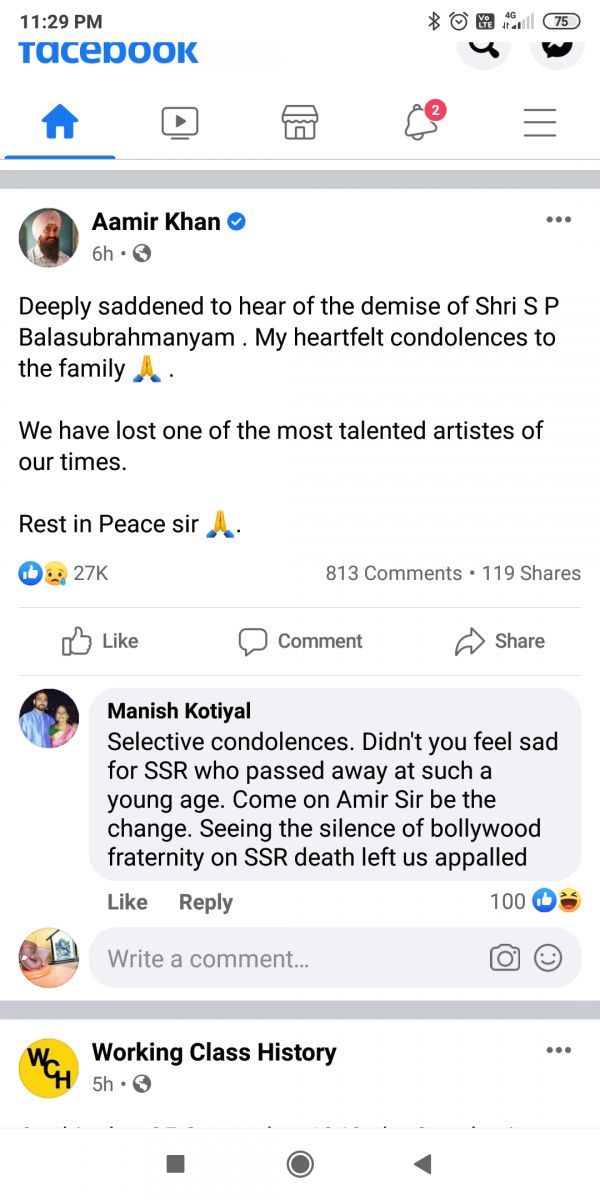This screenshot has height=1200, width=600.
Task: Share Aamir Khan's post
Action: click(500, 641)
